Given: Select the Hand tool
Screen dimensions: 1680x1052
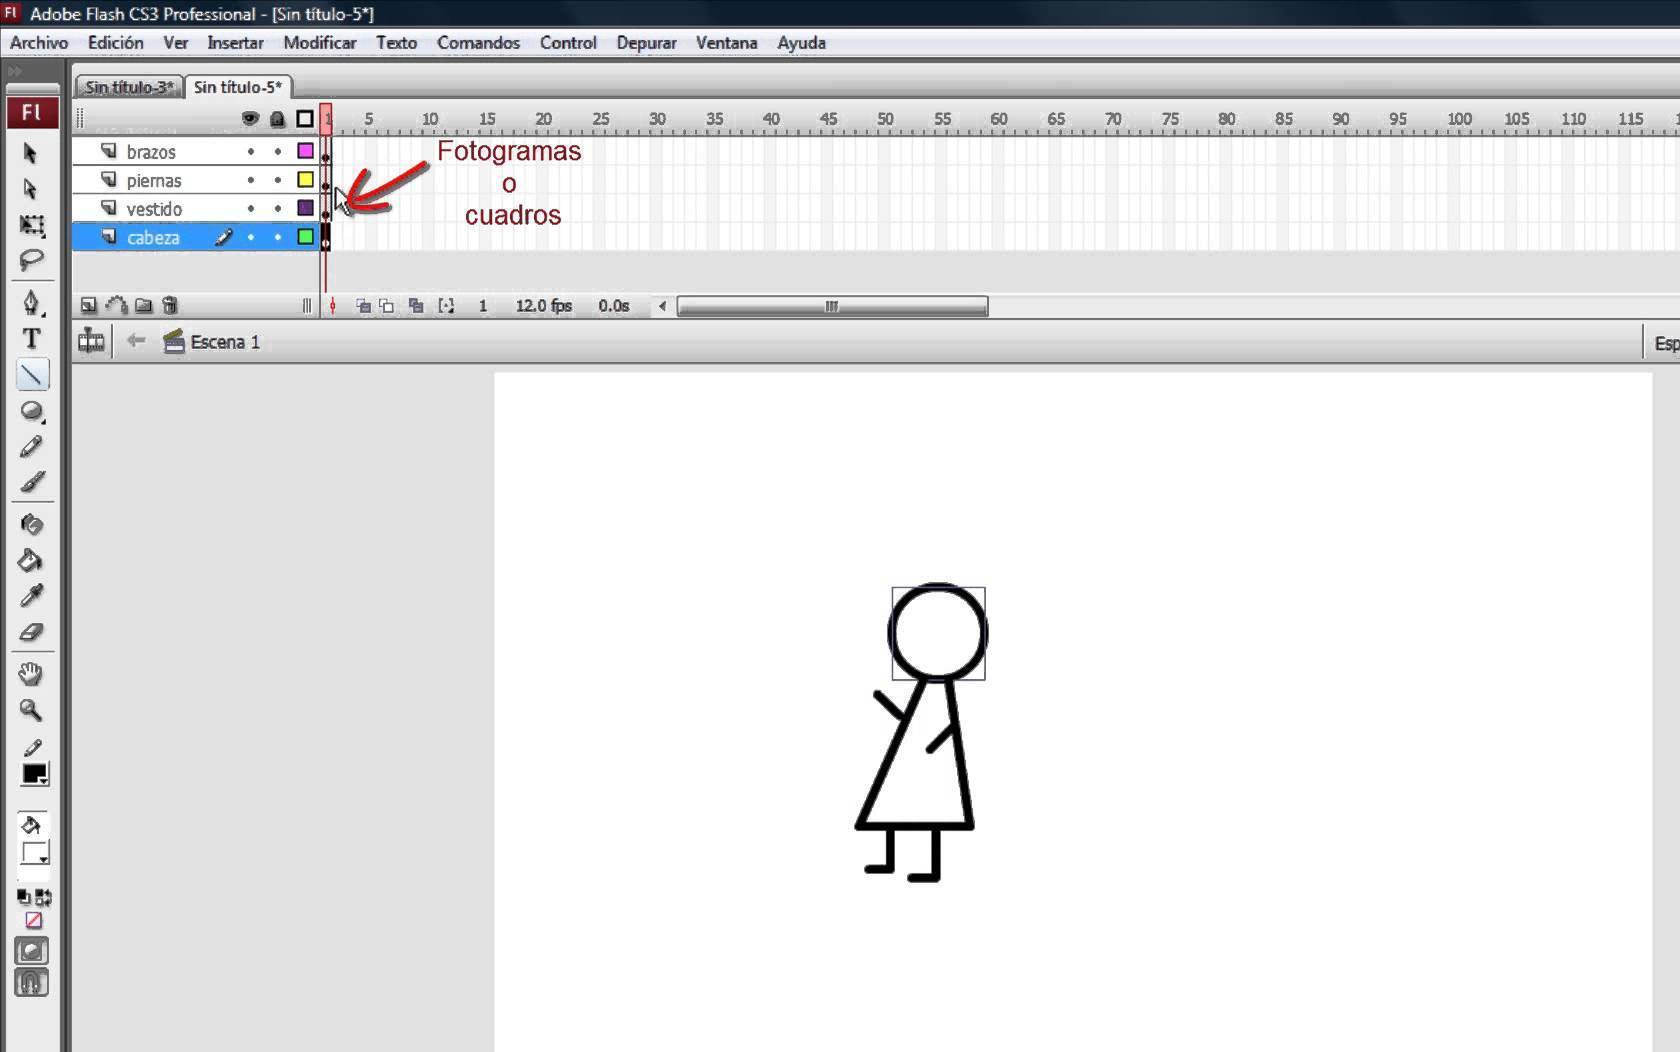Looking at the screenshot, I should 31,674.
